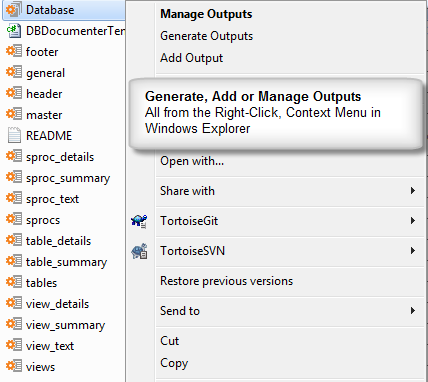Click the sprocs file icon
Screen dimensions: 428x382
(x=14, y=220)
